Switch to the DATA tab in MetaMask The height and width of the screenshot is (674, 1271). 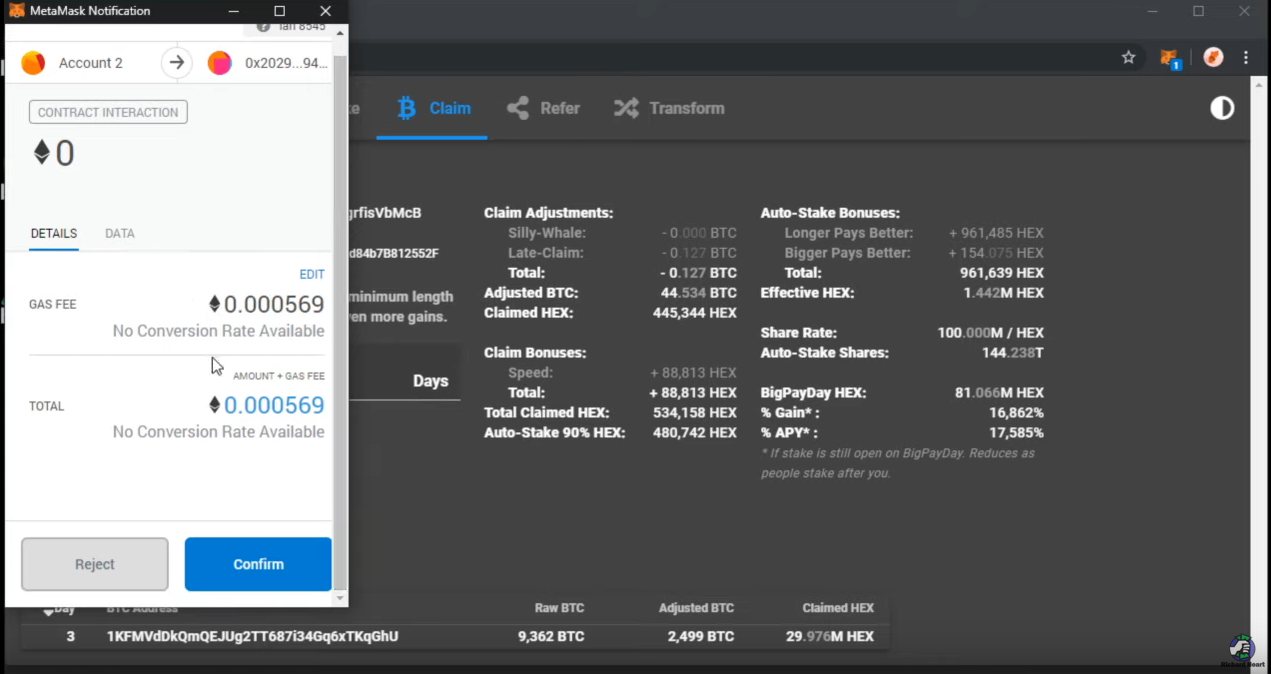[120, 233]
